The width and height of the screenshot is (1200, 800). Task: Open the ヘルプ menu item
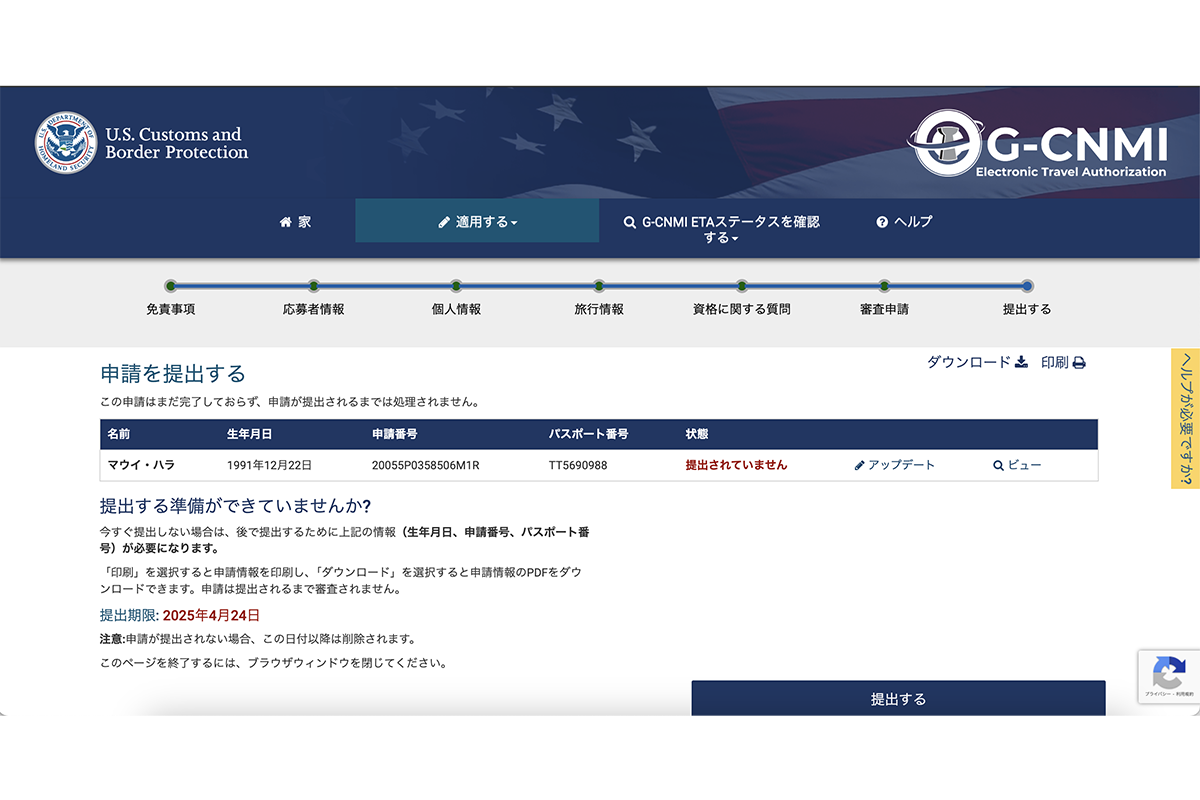(903, 222)
